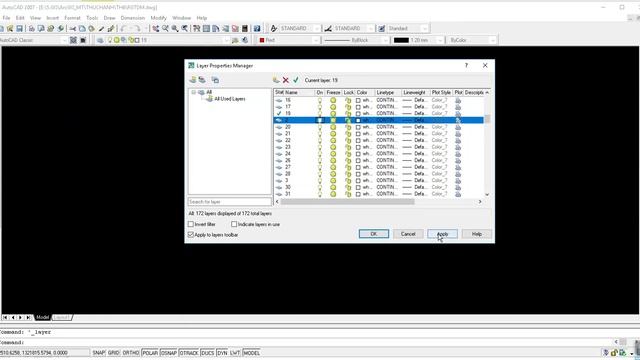The width and height of the screenshot is (640, 360).
Task: Click the color swatch for layer 16
Action: tap(358, 100)
